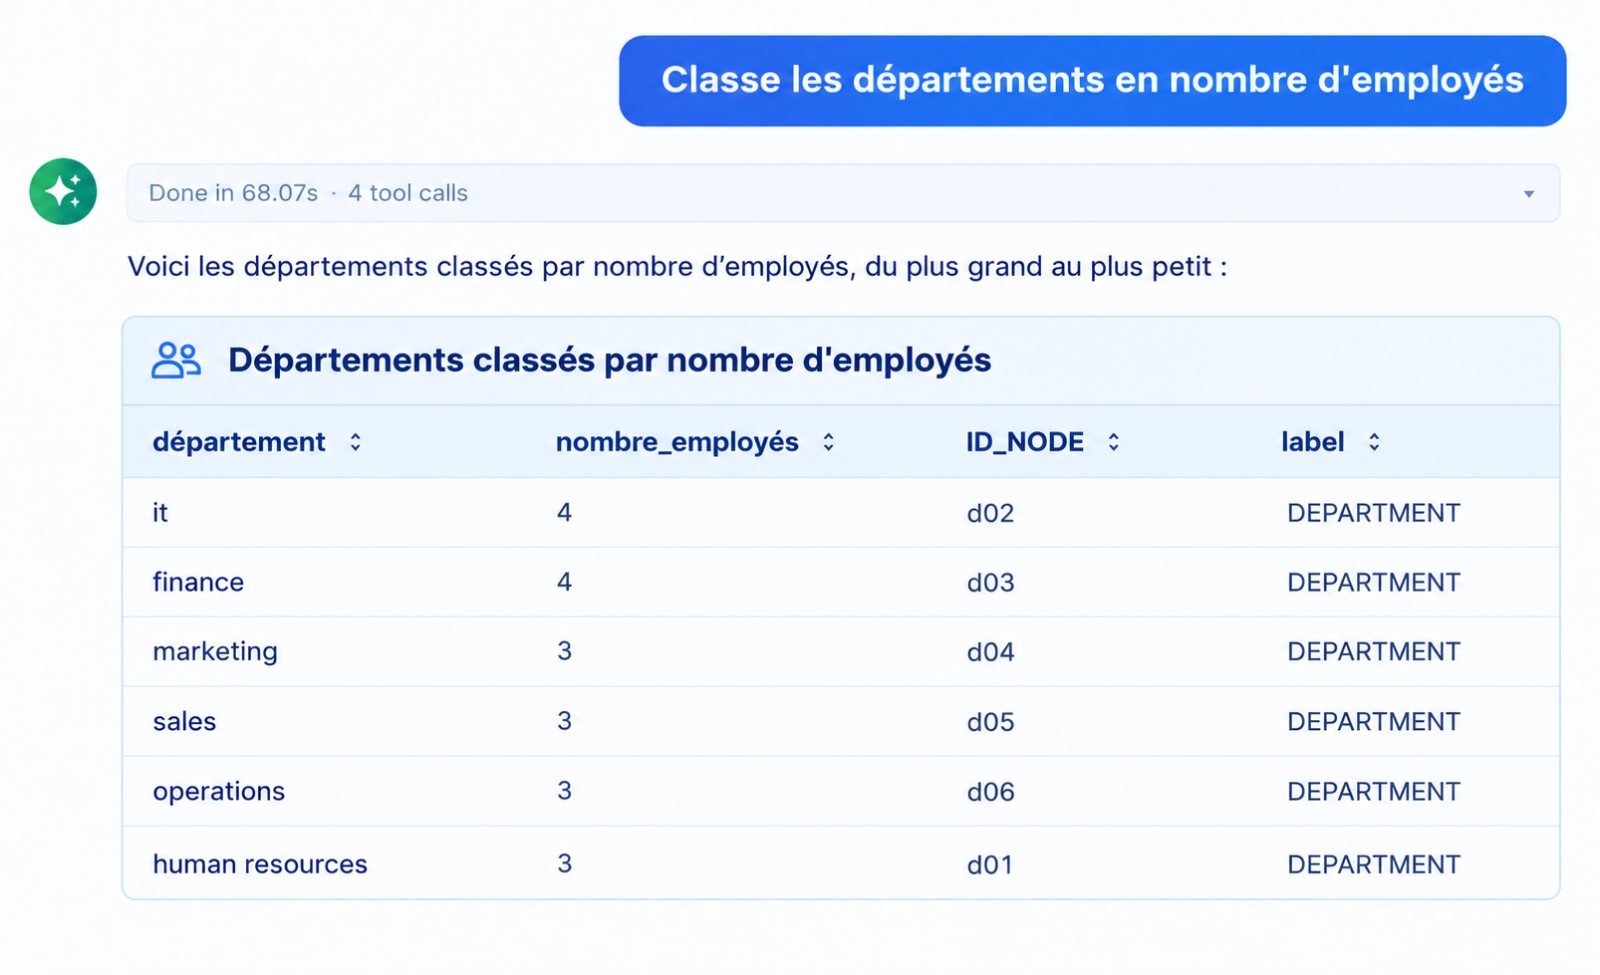Screen dimensions: 1600x975
Task: Click the employee count in sales row
Action: (564, 721)
